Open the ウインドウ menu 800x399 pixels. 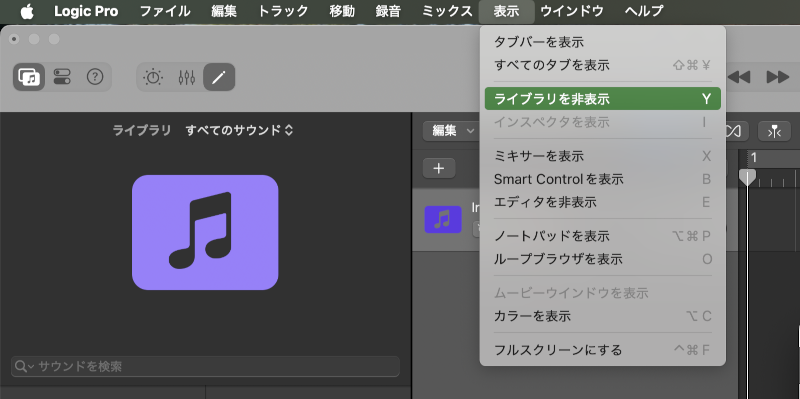(x=571, y=11)
